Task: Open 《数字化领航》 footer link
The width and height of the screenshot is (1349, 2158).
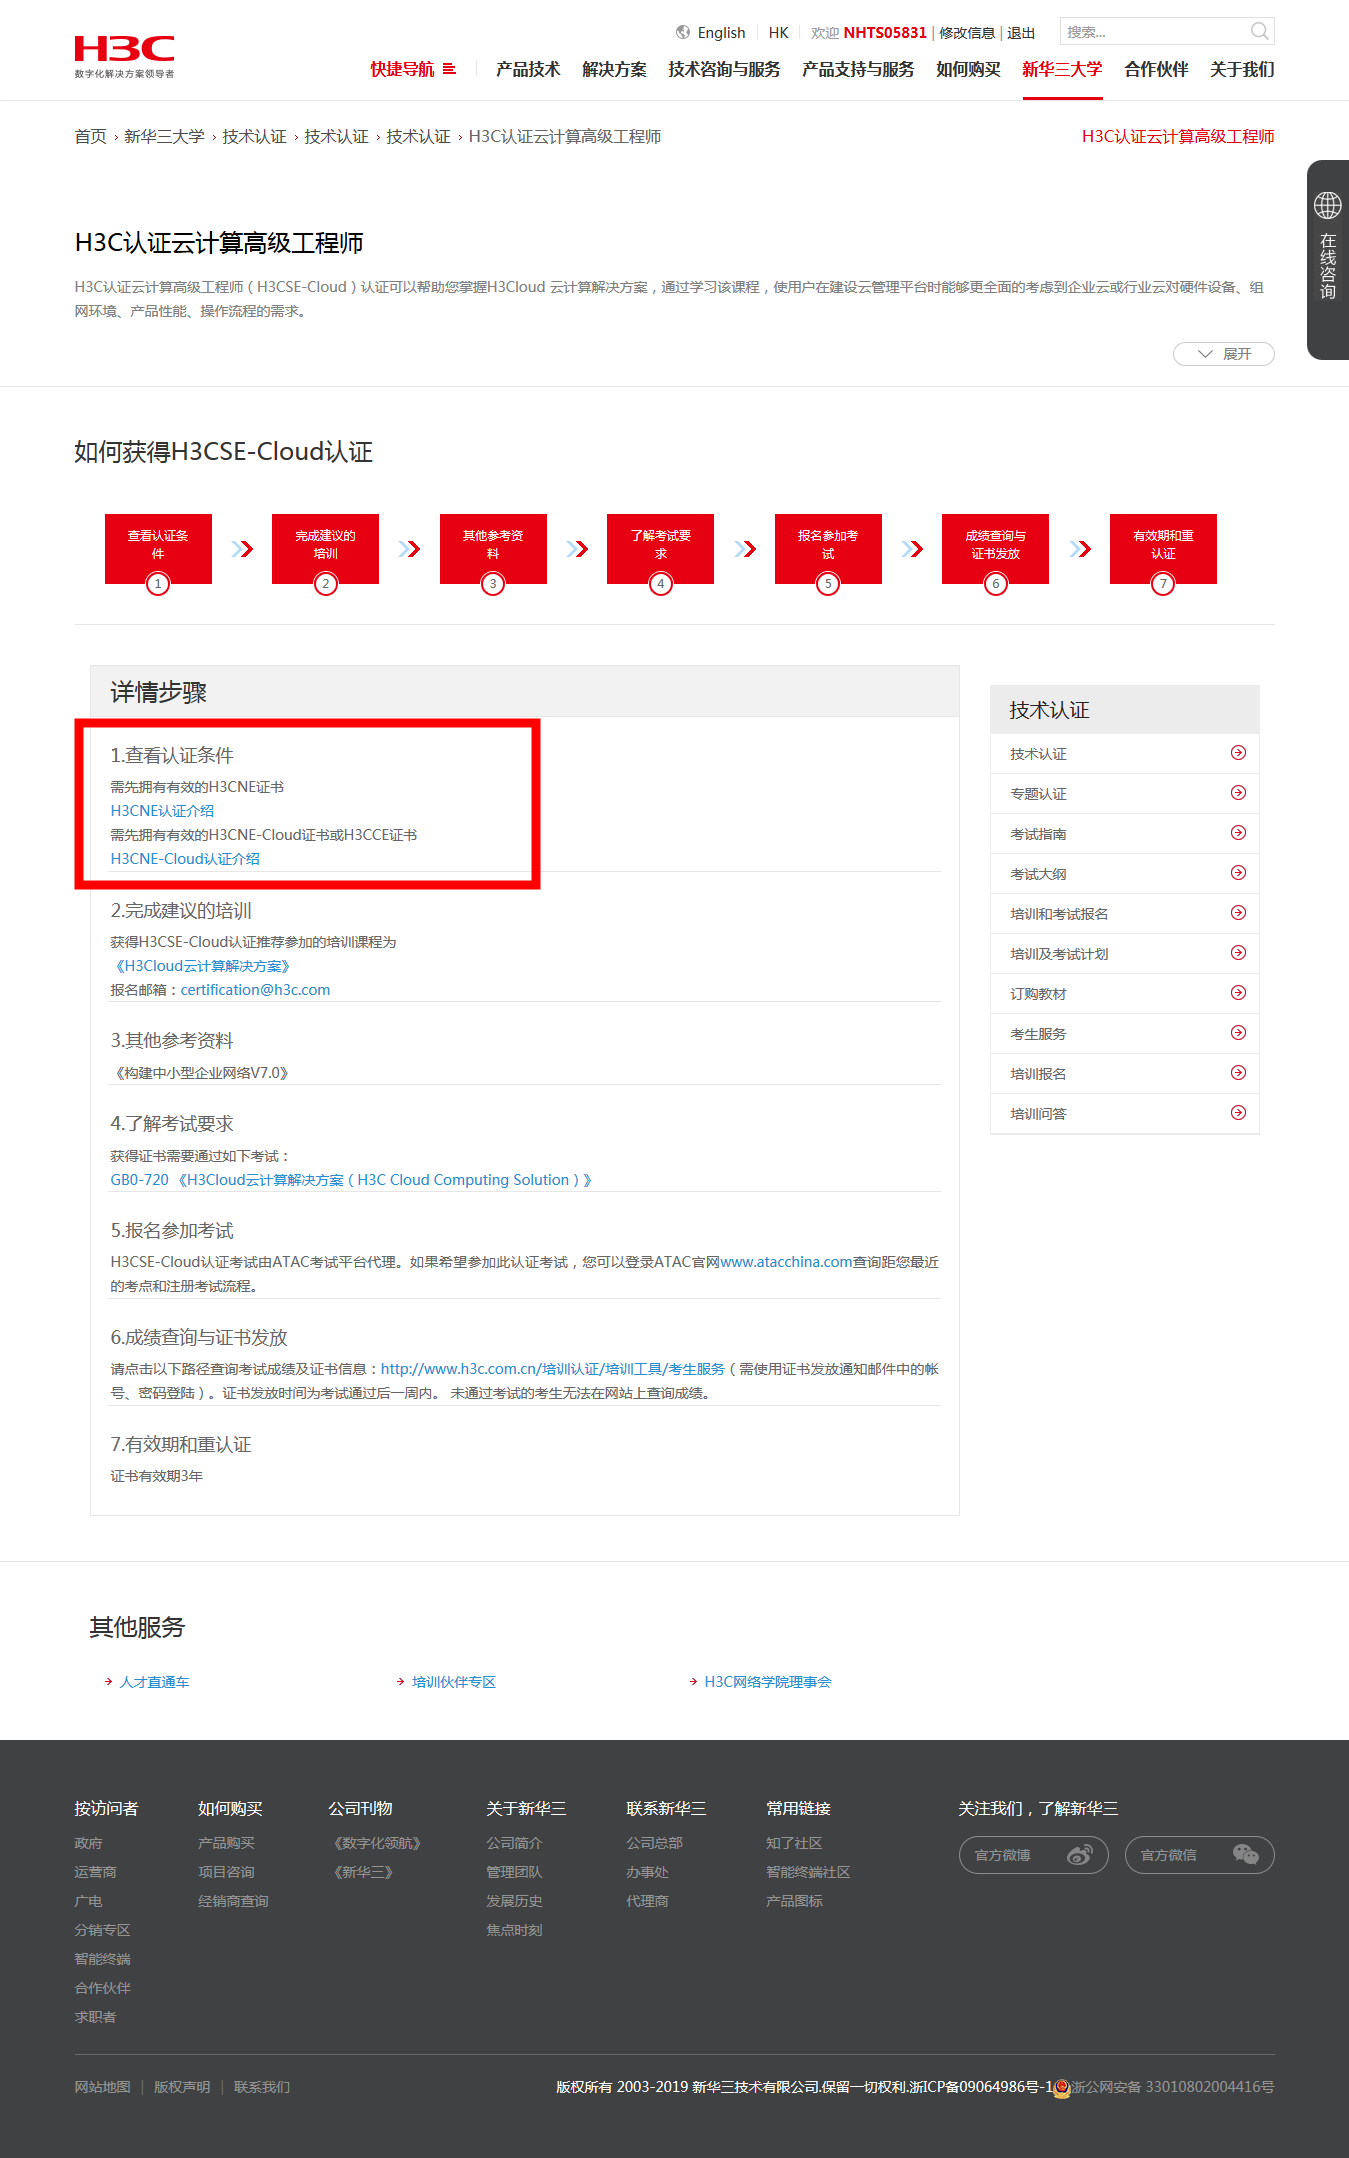Action: 377,1843
